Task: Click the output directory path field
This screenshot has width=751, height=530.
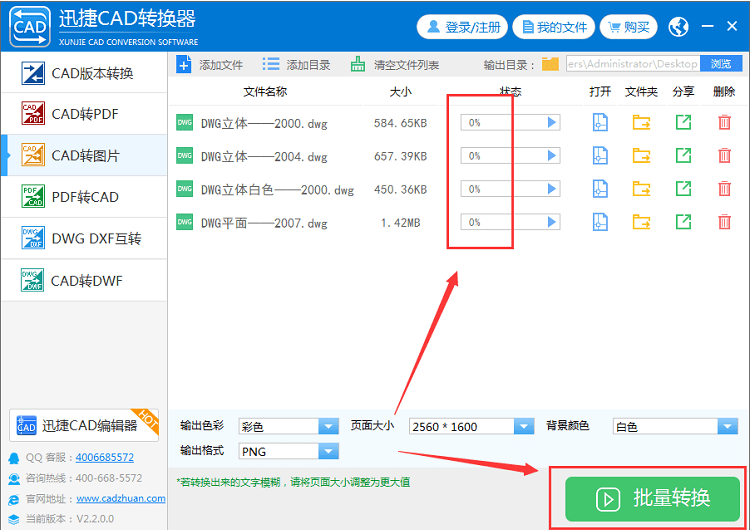Action: pyautogui.click(x=633, y=64)
